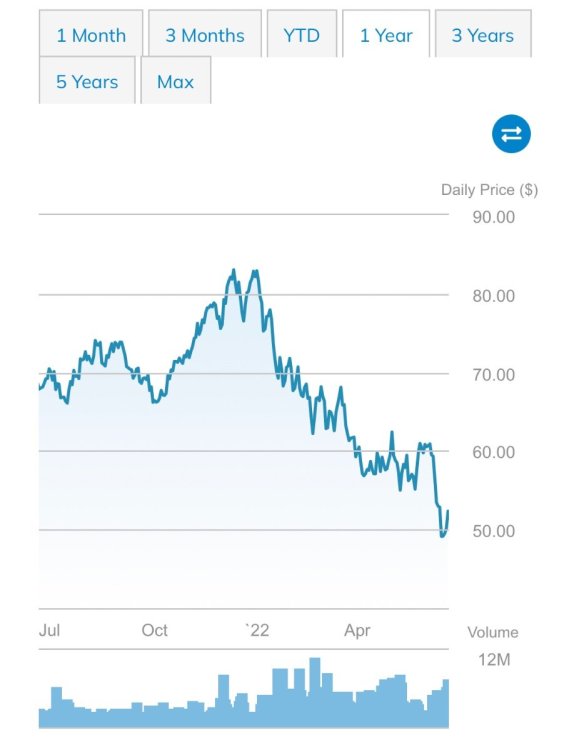
Task: Click the Jul date axis label
Action: click(49, 630)
